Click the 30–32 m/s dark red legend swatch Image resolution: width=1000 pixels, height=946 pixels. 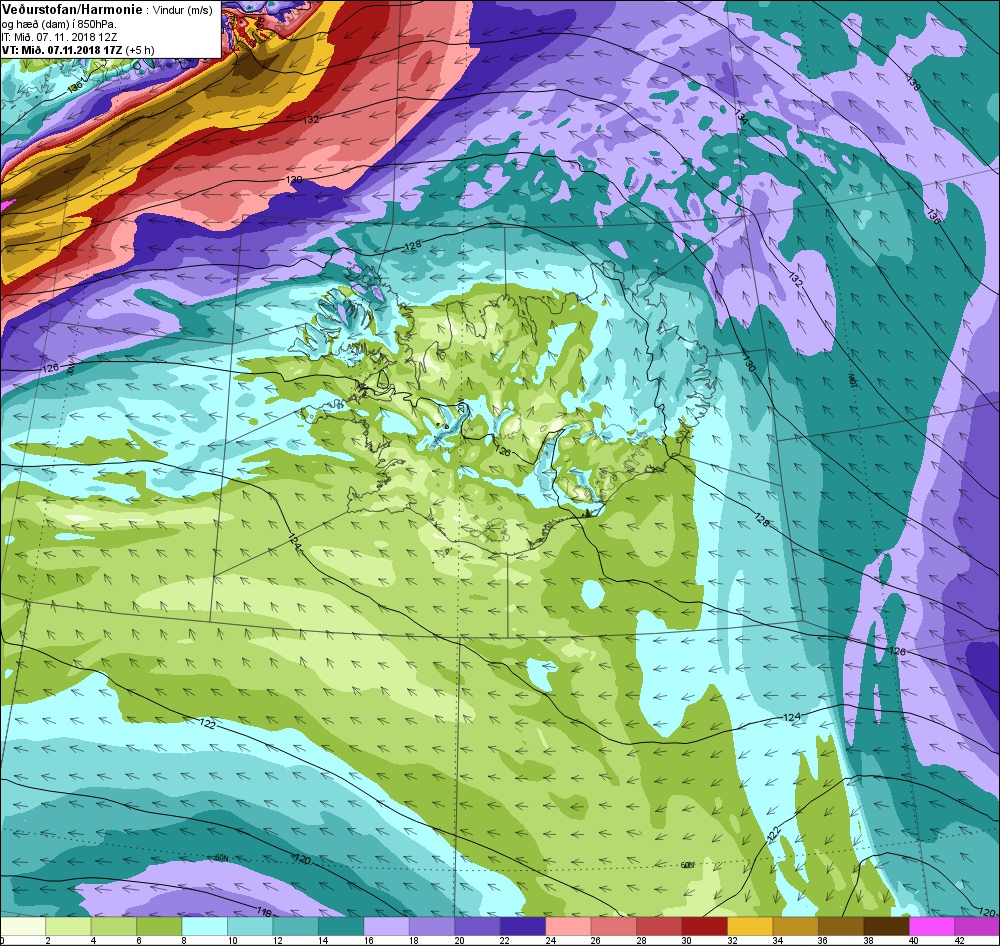pos(705,926)
